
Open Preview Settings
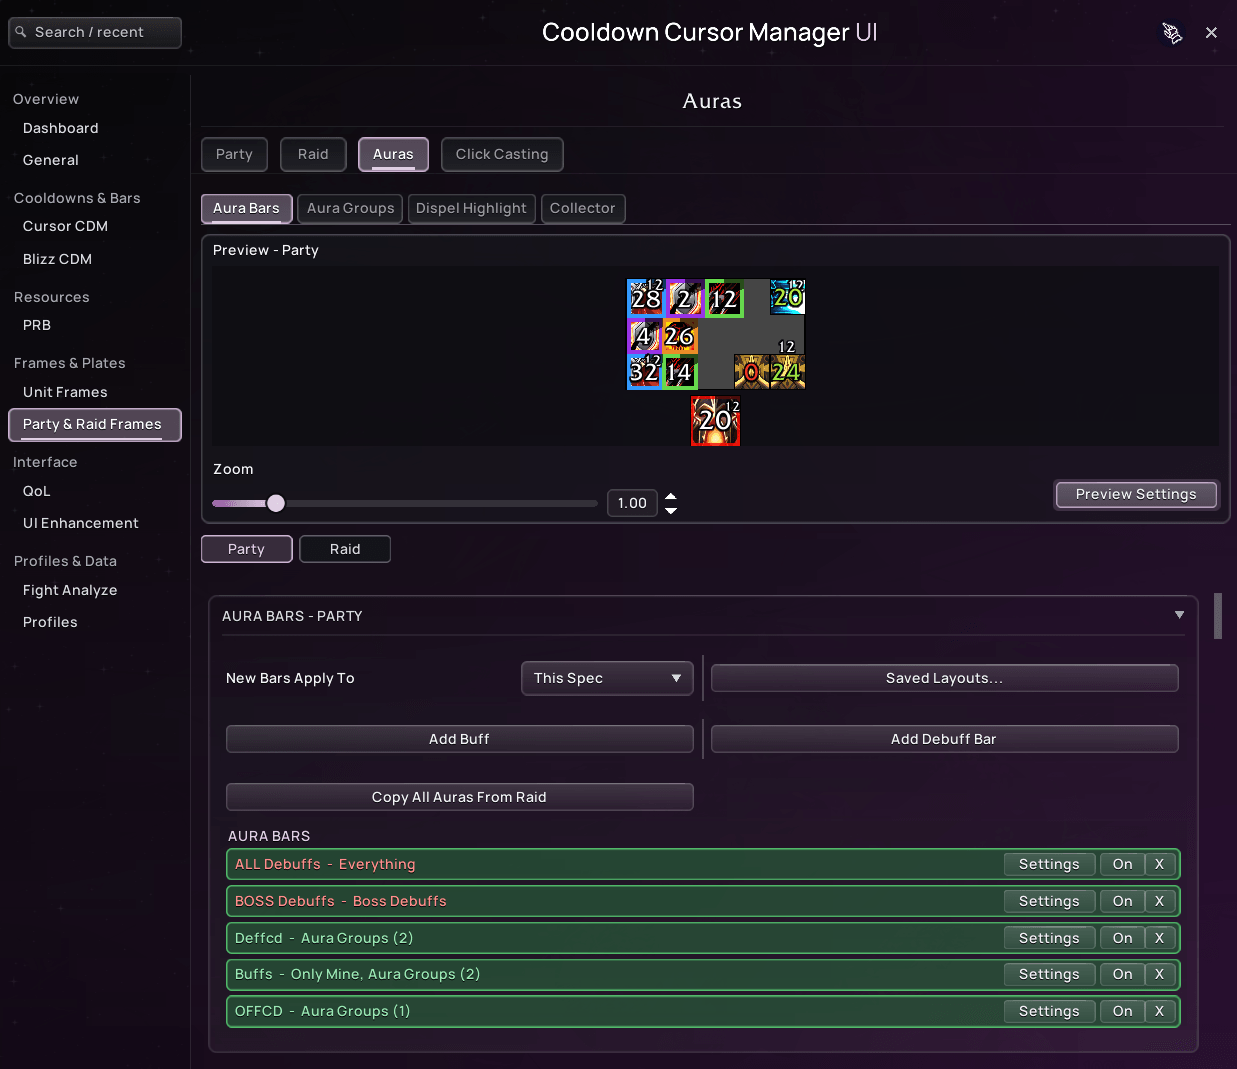pos(1136,494)
